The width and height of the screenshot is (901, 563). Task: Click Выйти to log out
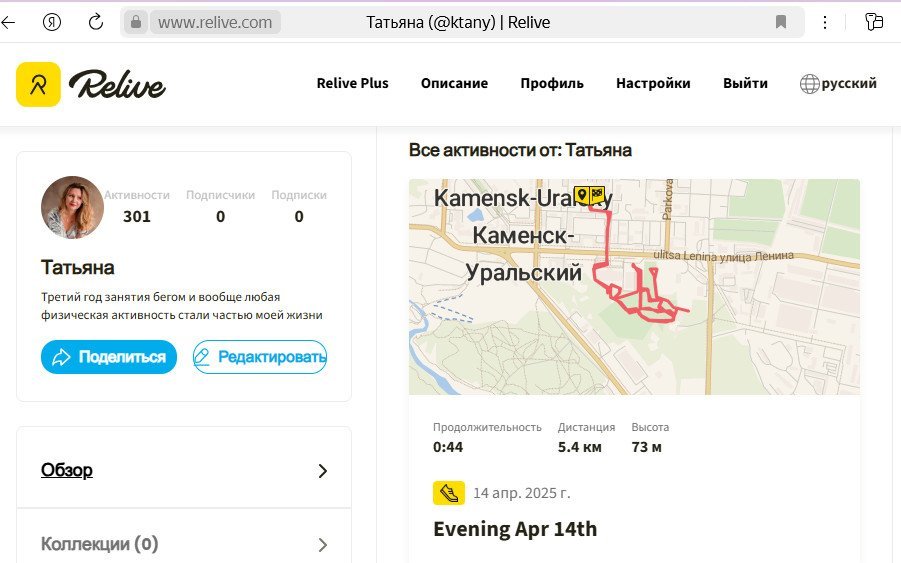coord(745,83)
